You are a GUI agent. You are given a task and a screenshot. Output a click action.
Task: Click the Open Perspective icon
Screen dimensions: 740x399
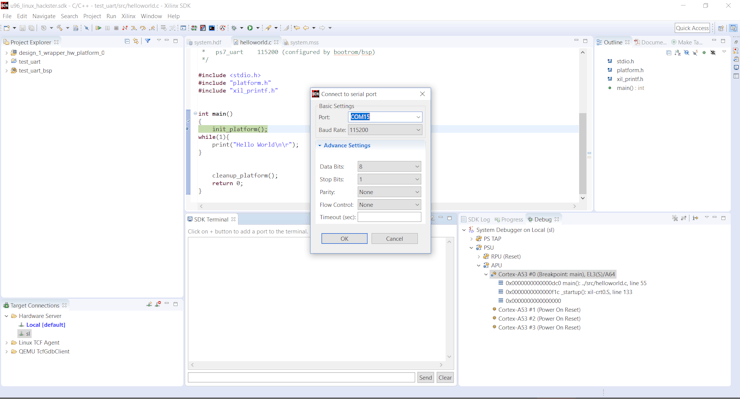[x=721, y=28]
